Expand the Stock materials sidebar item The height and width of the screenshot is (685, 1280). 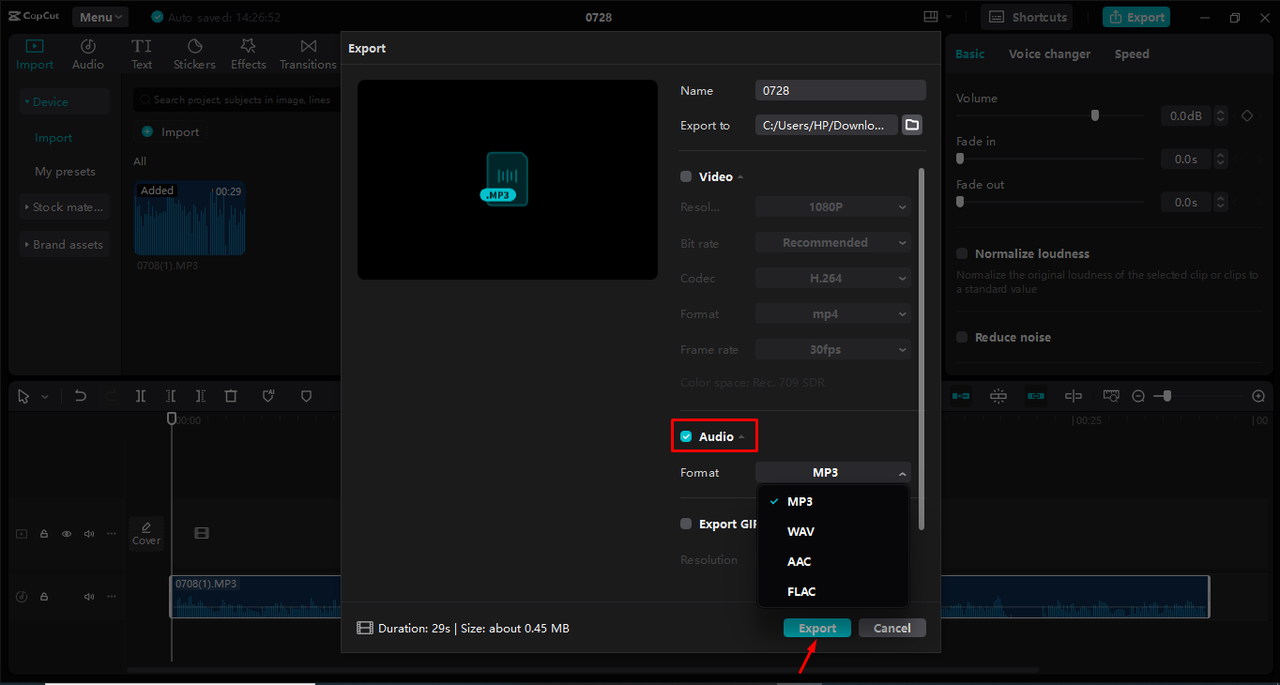[x=65, y=207]
